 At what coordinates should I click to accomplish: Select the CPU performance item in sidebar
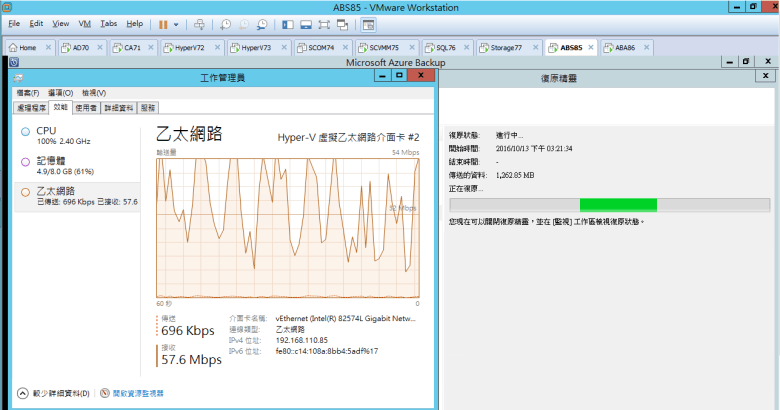pos(46,131)
